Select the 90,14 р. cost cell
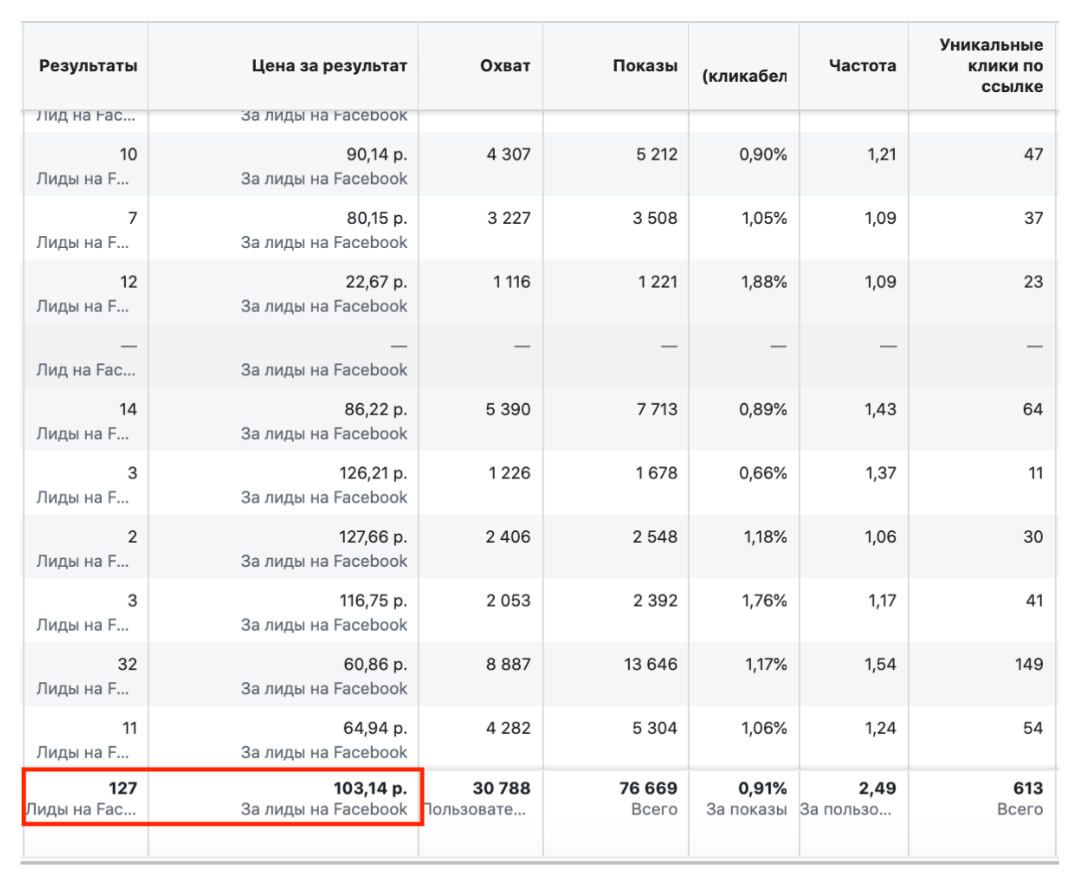1079x885 pixels. 376,155
